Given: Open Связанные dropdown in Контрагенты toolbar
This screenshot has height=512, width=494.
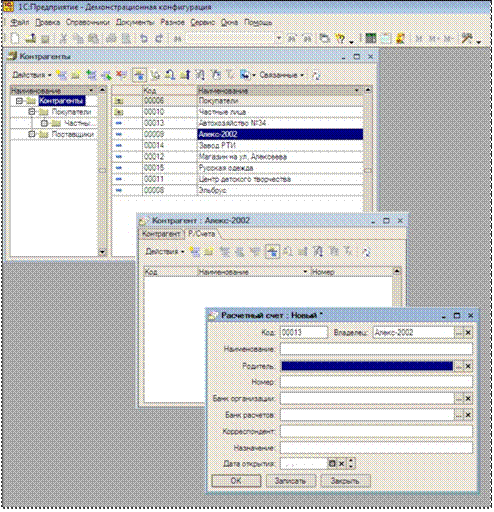Looking at the screenshot, I should [x=282, y=75].
